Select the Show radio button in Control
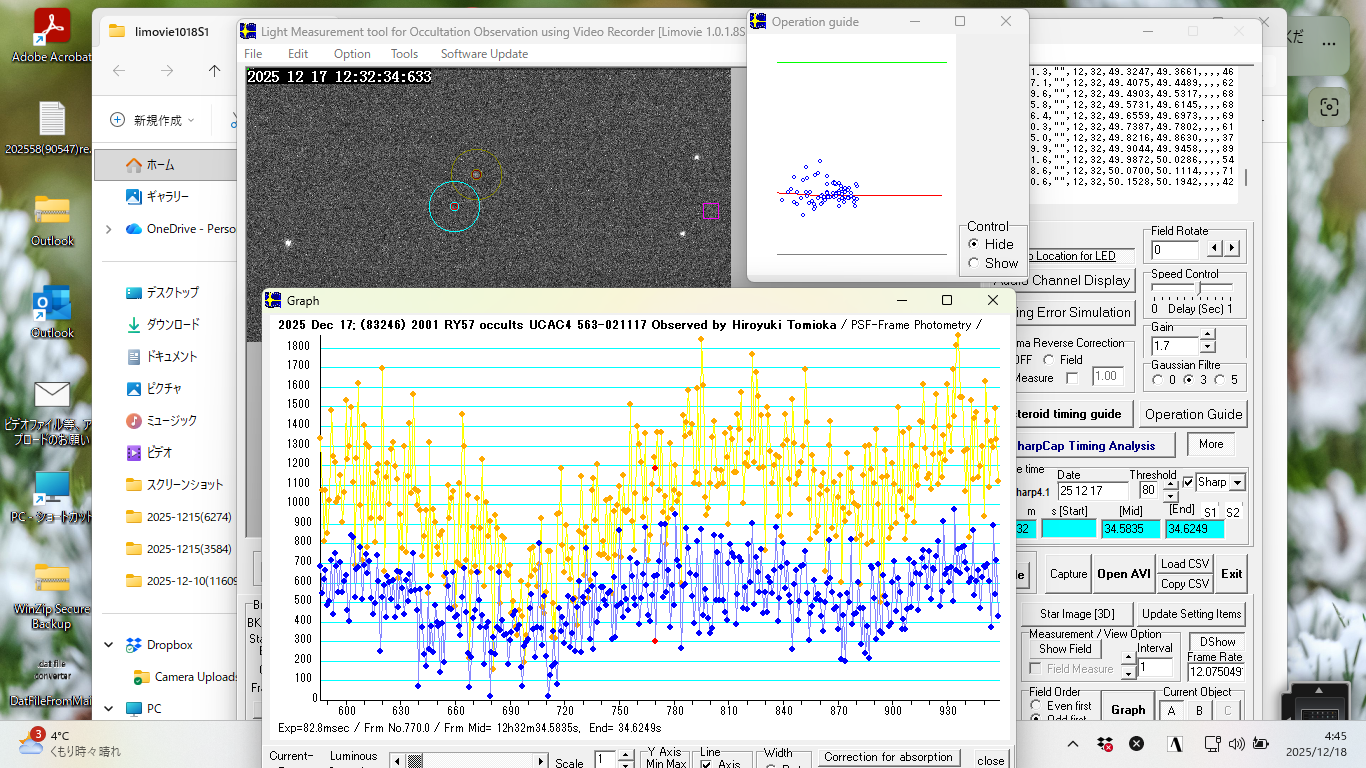 (x=974, y=263)
